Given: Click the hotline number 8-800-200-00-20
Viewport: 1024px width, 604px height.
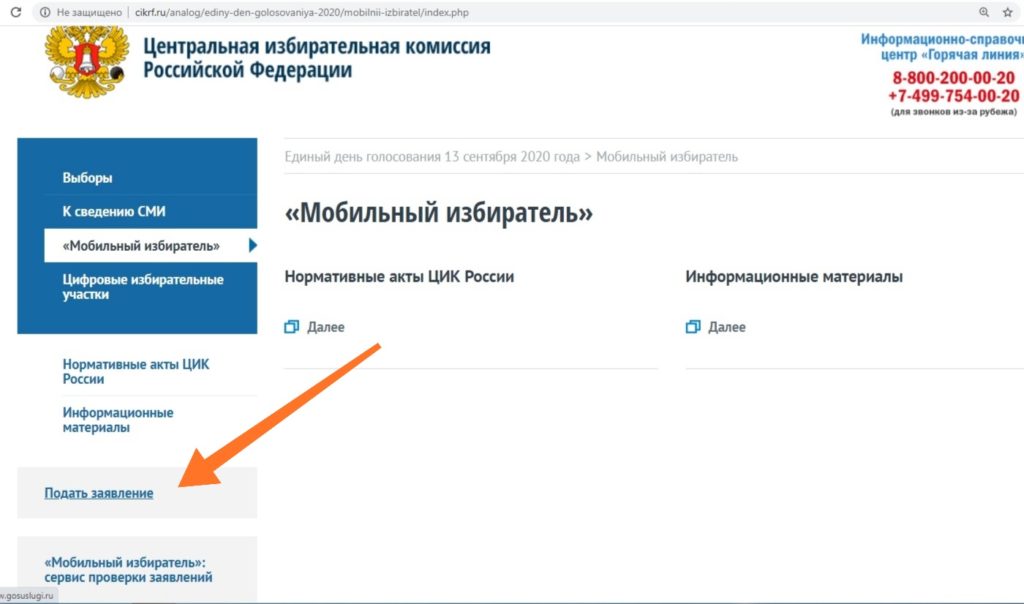Looking at the screenshot, I should 954,78.
